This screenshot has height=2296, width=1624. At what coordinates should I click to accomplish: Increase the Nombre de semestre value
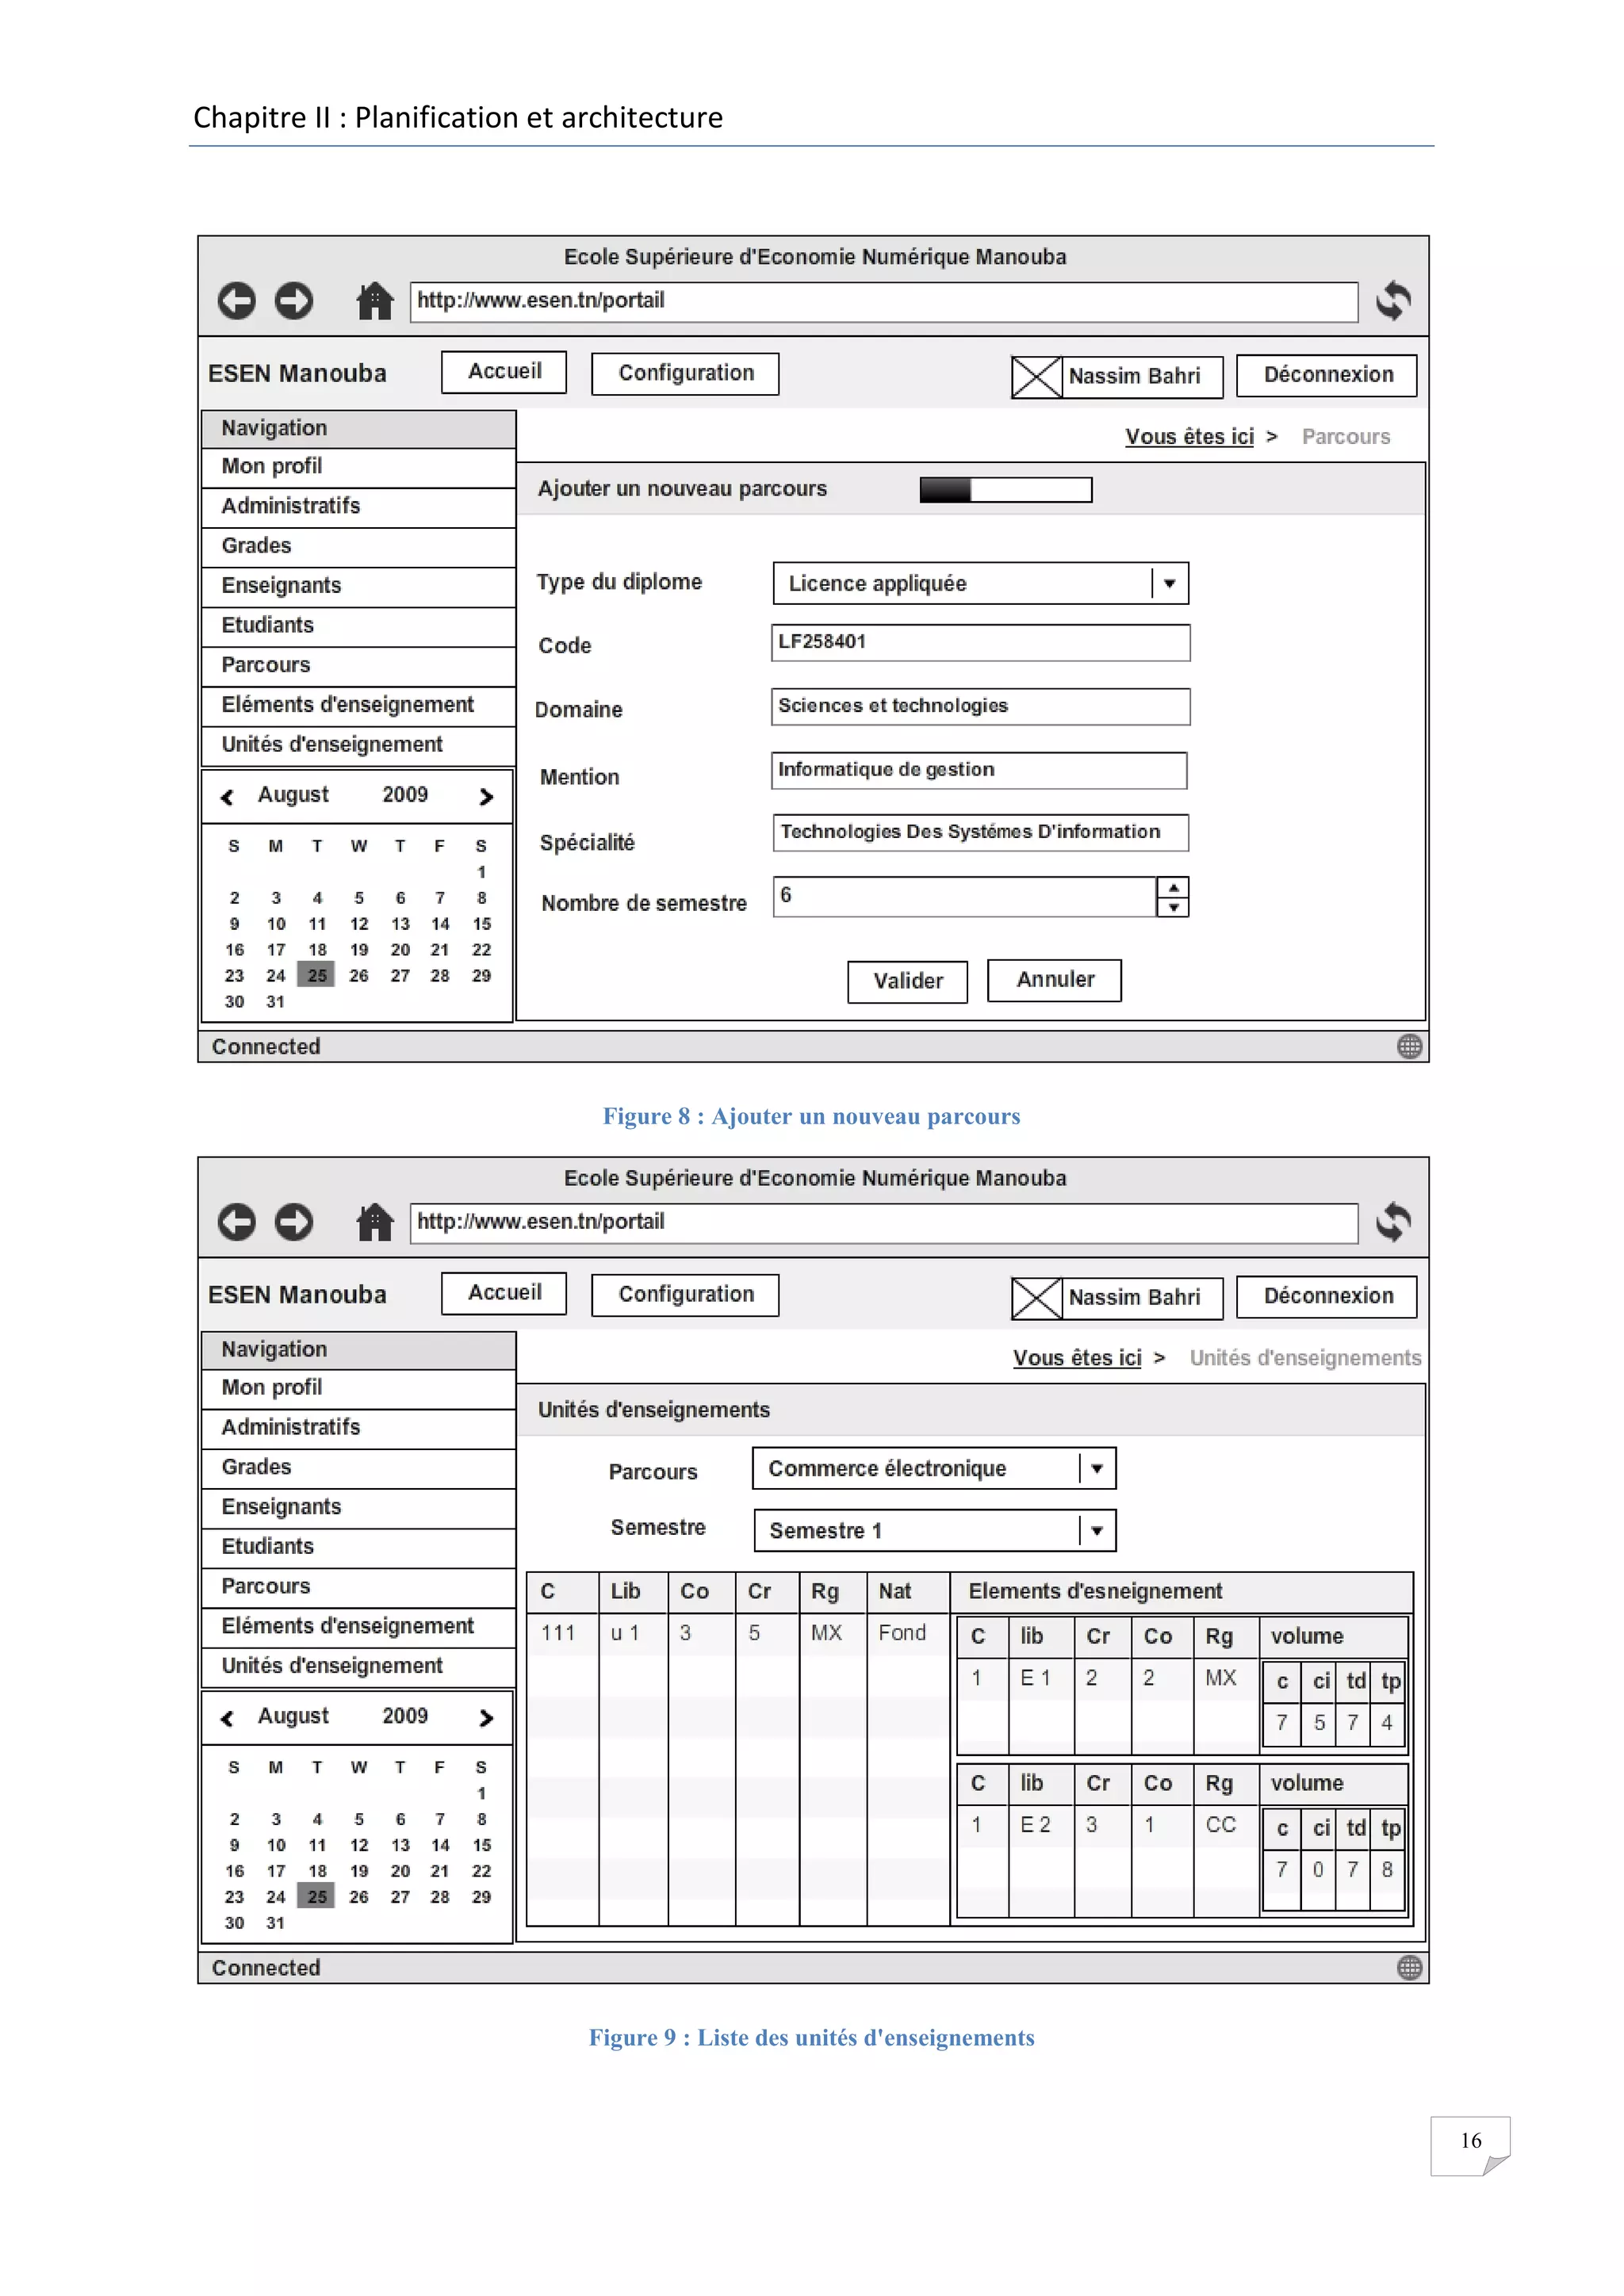coord(1173,887)
